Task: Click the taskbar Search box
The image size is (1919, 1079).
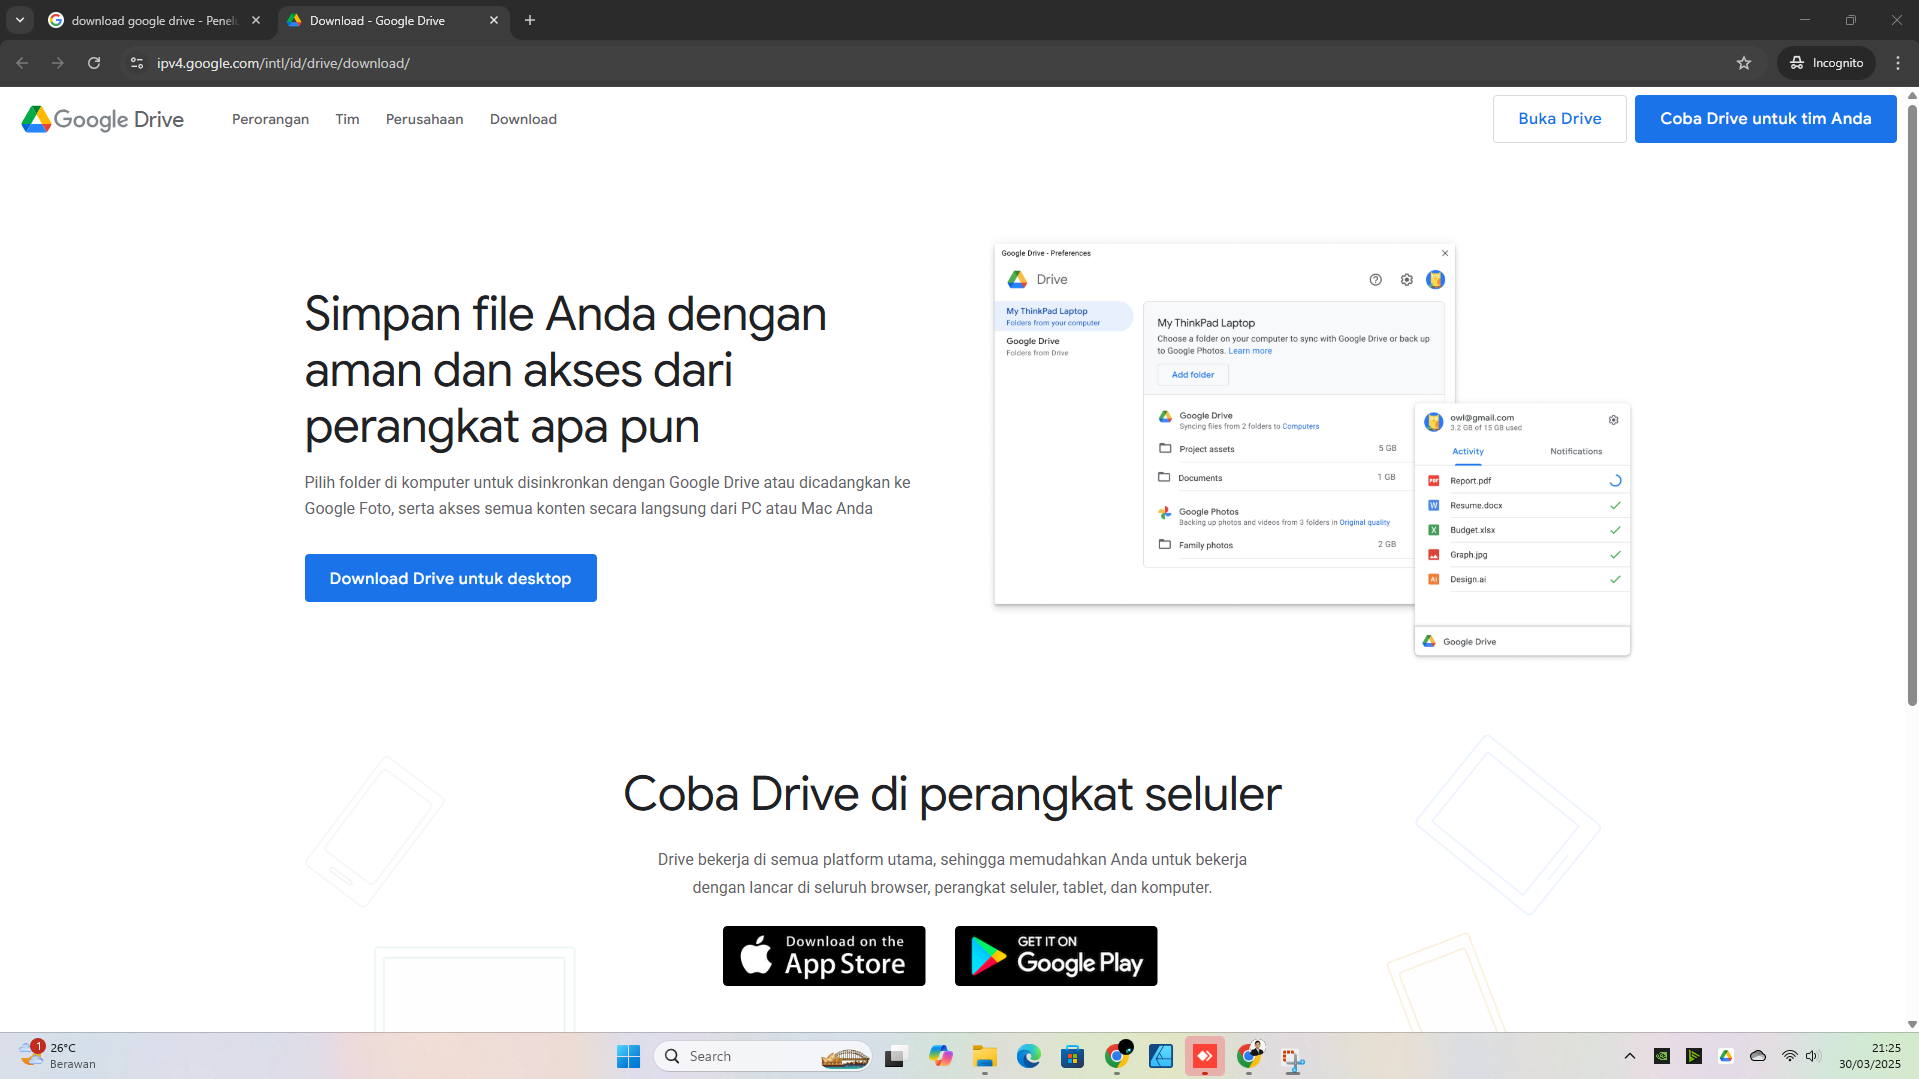Action: [x=763, y=1056]
